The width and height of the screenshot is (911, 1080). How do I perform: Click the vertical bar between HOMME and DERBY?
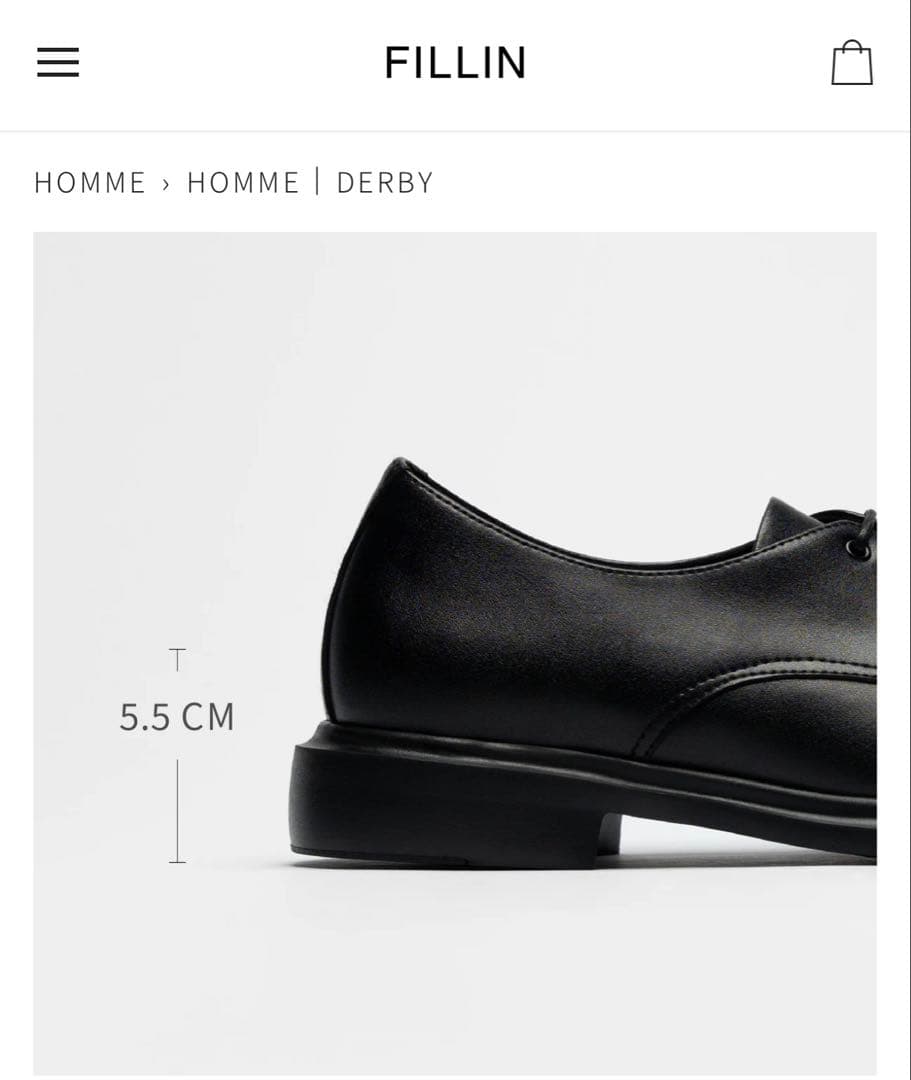(x=317, y=181)
